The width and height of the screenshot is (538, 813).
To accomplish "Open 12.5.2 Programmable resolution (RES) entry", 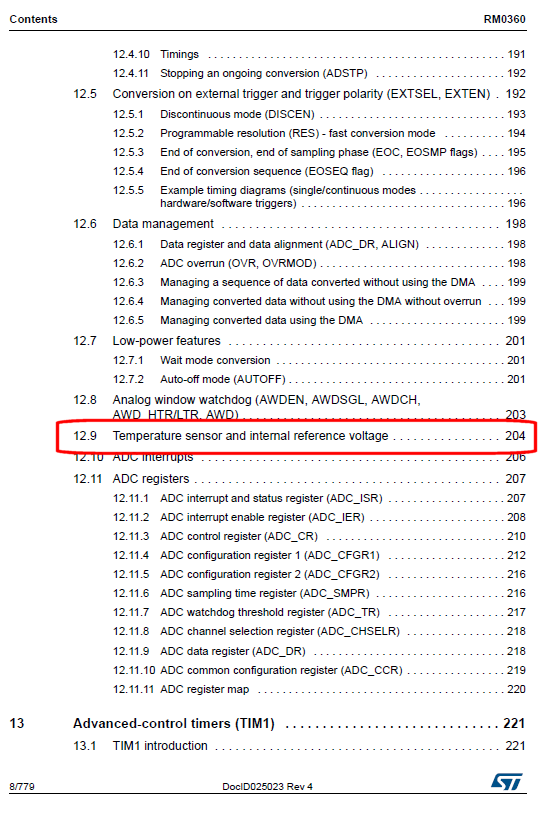I will pos(319,133).
